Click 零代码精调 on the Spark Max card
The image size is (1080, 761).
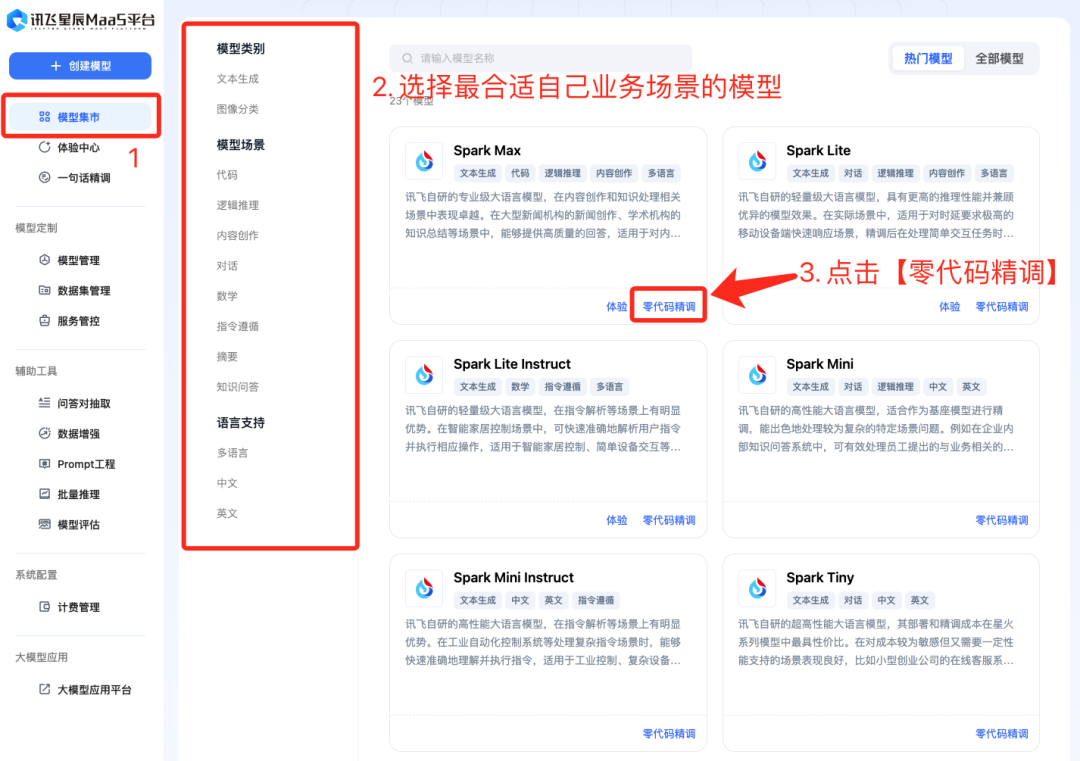[x=669, y=306]
